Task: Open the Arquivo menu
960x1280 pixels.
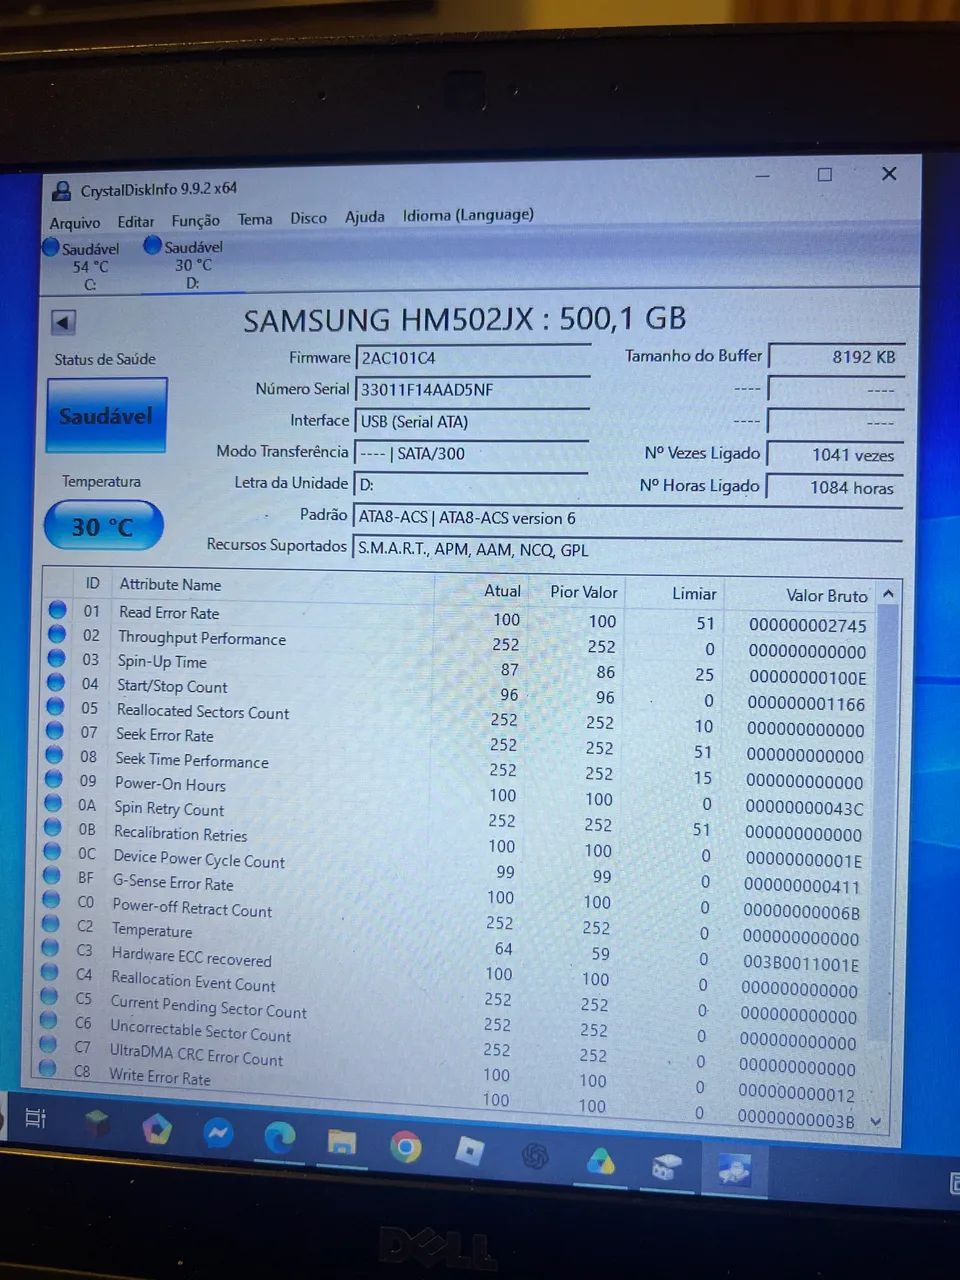Action: pos(75,222)
